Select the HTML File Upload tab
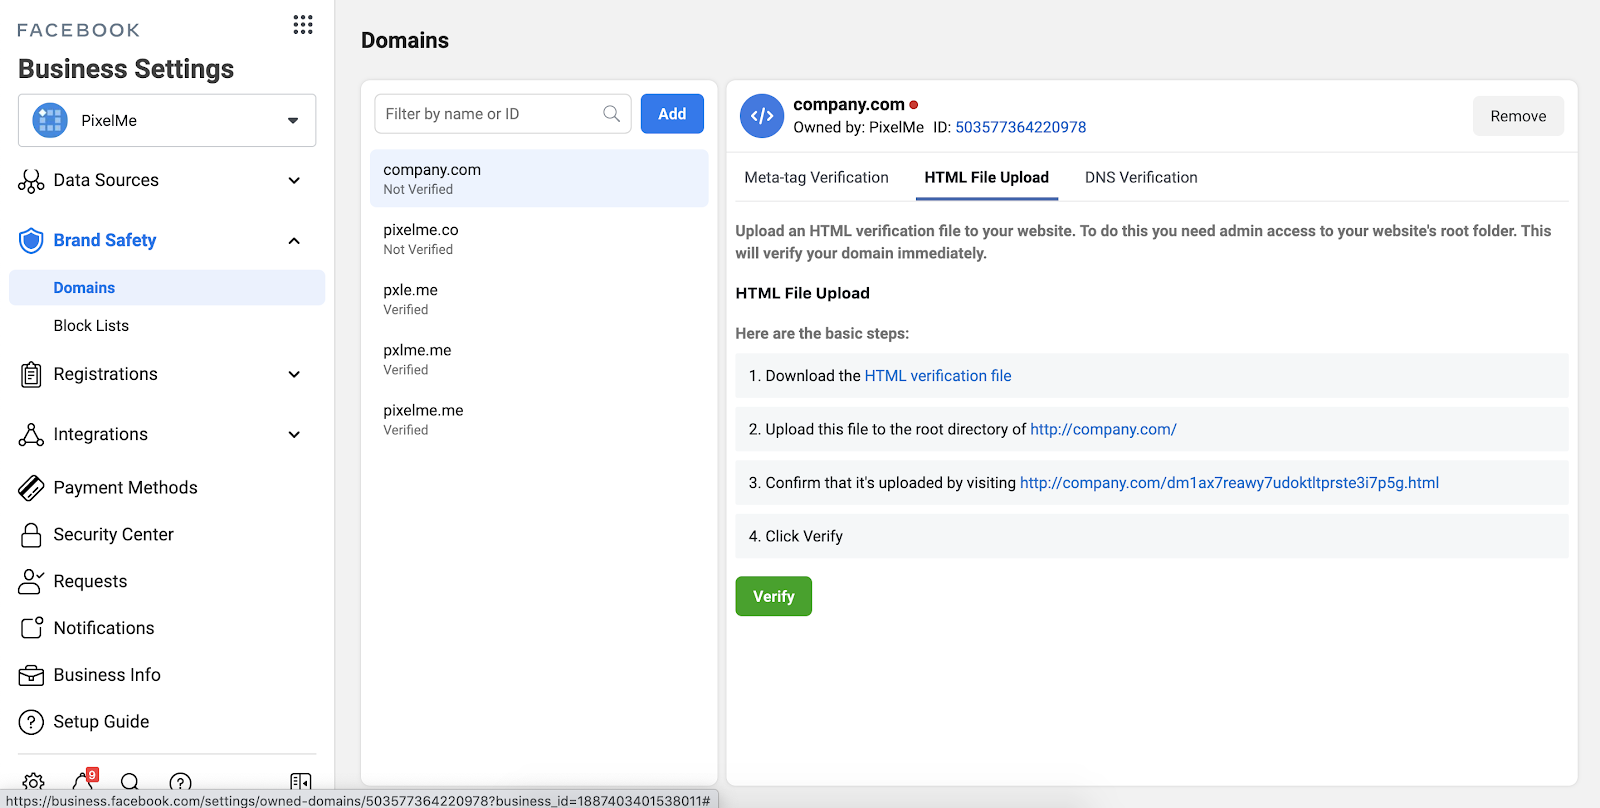The width and height of the screenshot is (1600, 808). point(986,177)
